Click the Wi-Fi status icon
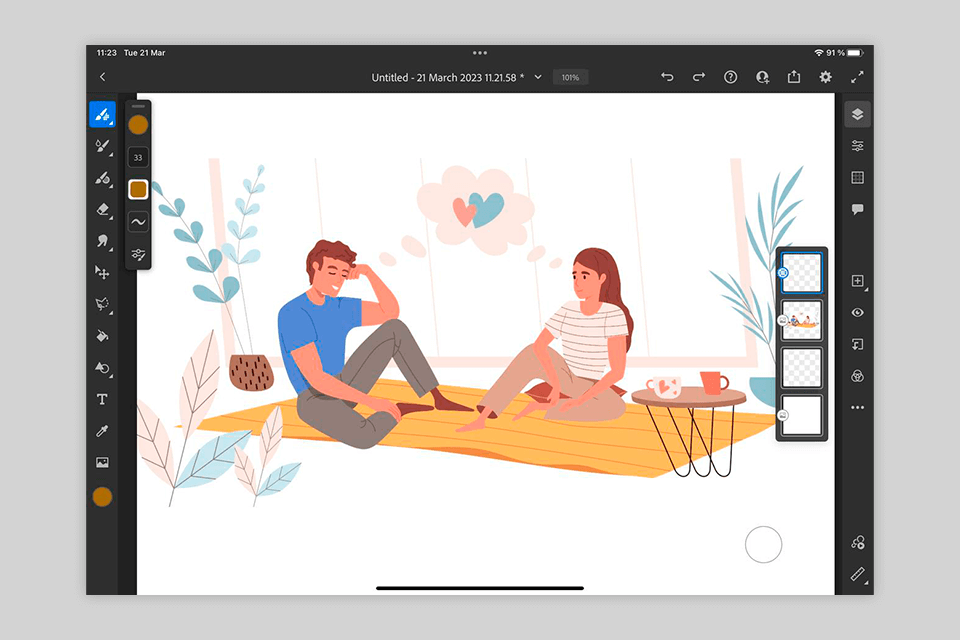Viewport: 960px width, 640px height. pos(819,53)
